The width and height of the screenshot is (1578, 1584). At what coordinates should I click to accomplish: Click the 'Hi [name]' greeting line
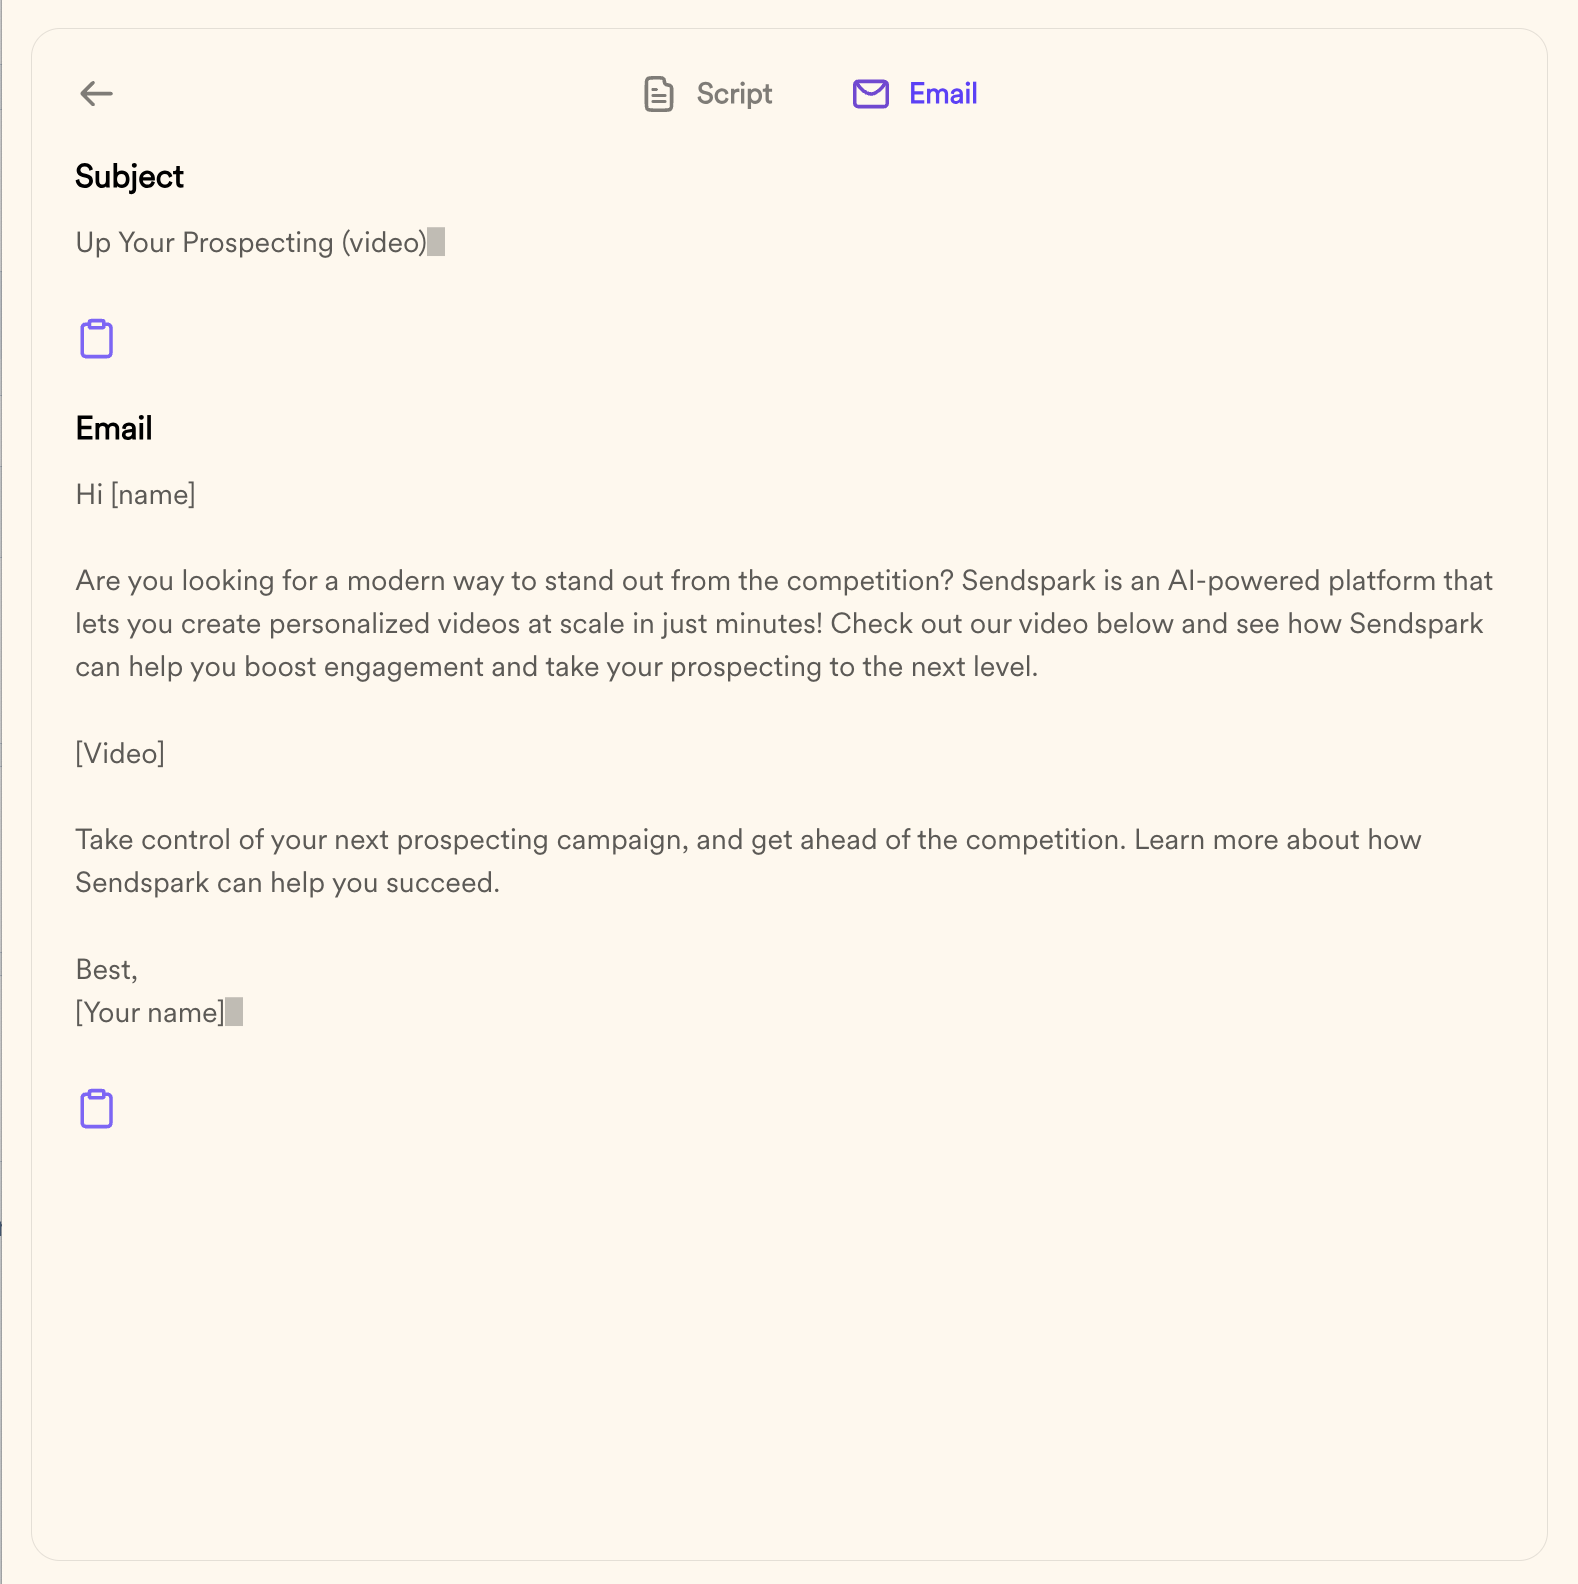pos(135,493)
